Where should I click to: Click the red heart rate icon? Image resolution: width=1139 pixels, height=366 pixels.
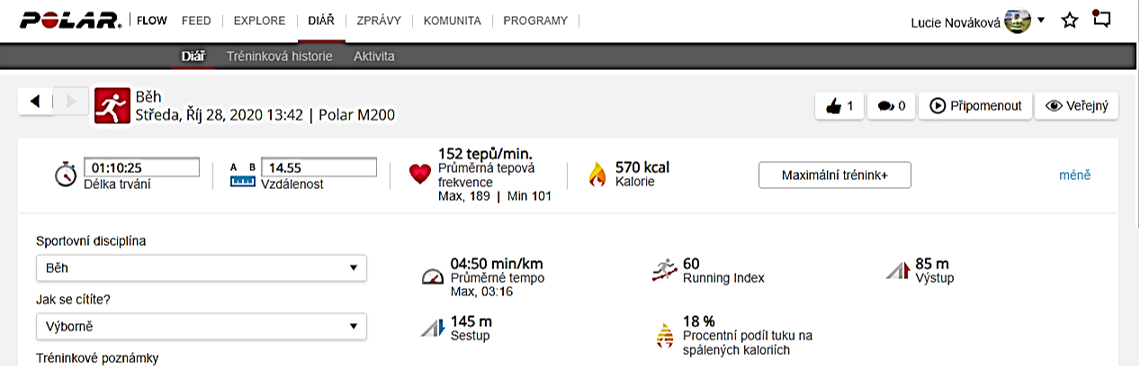click(420, 174)
